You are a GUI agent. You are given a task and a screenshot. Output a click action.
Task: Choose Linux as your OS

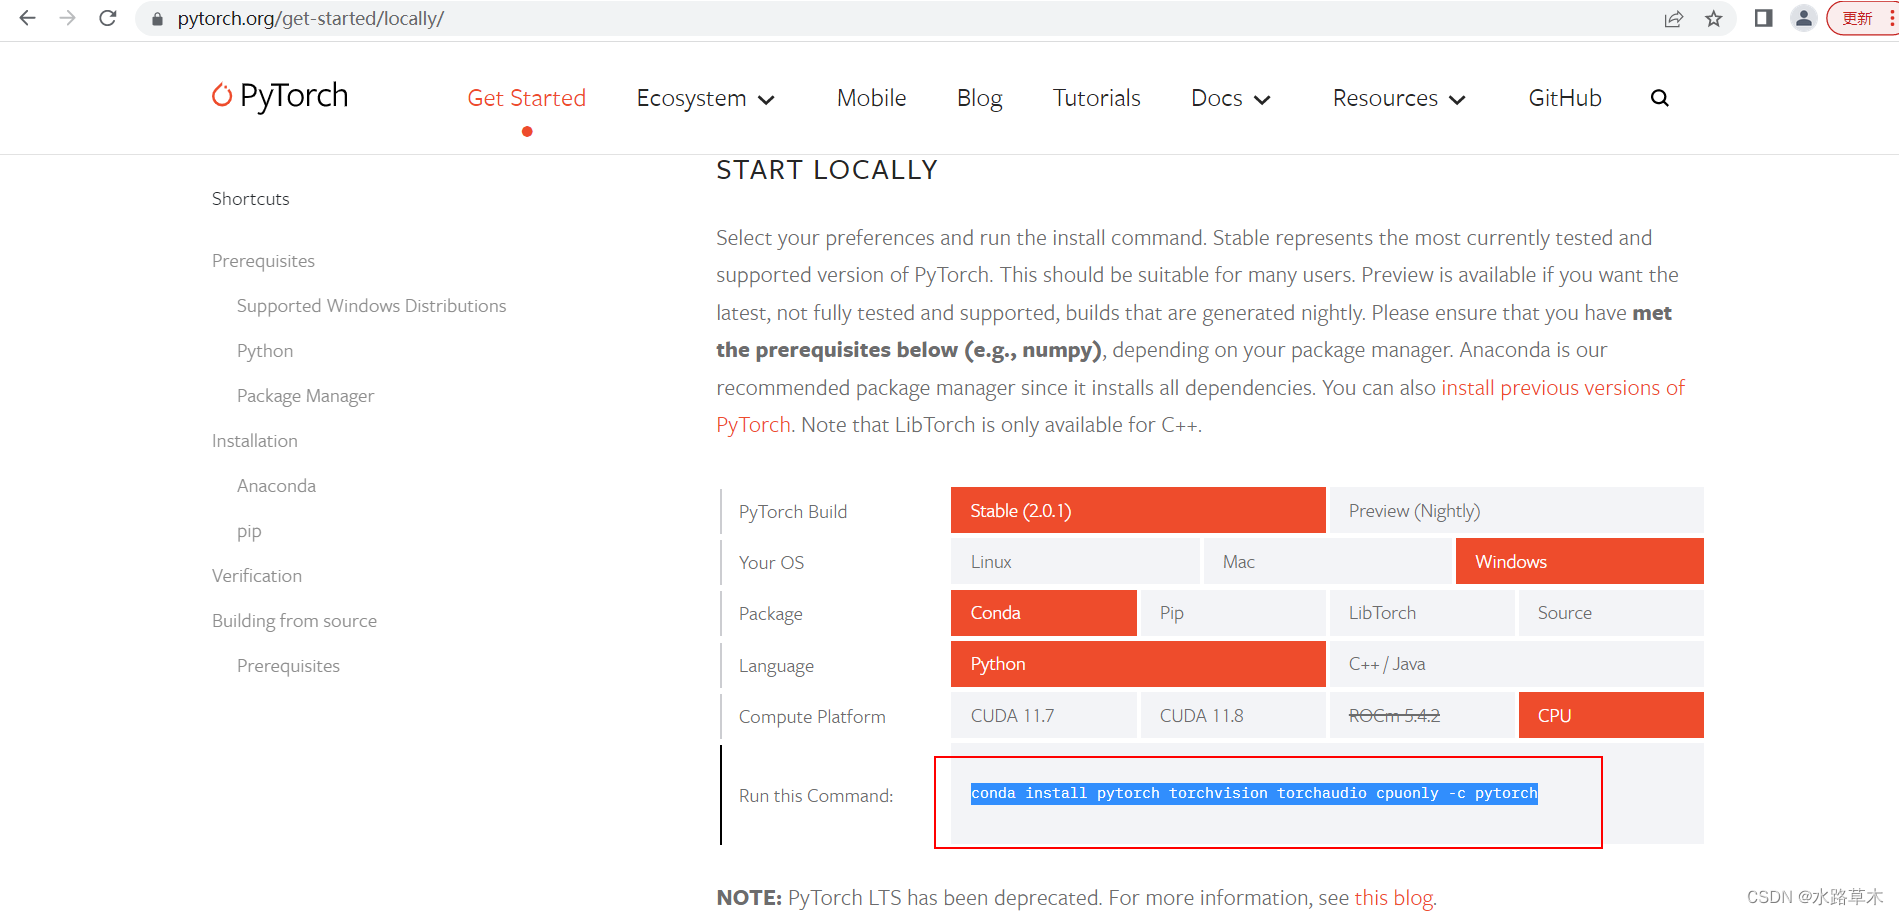1075,561
